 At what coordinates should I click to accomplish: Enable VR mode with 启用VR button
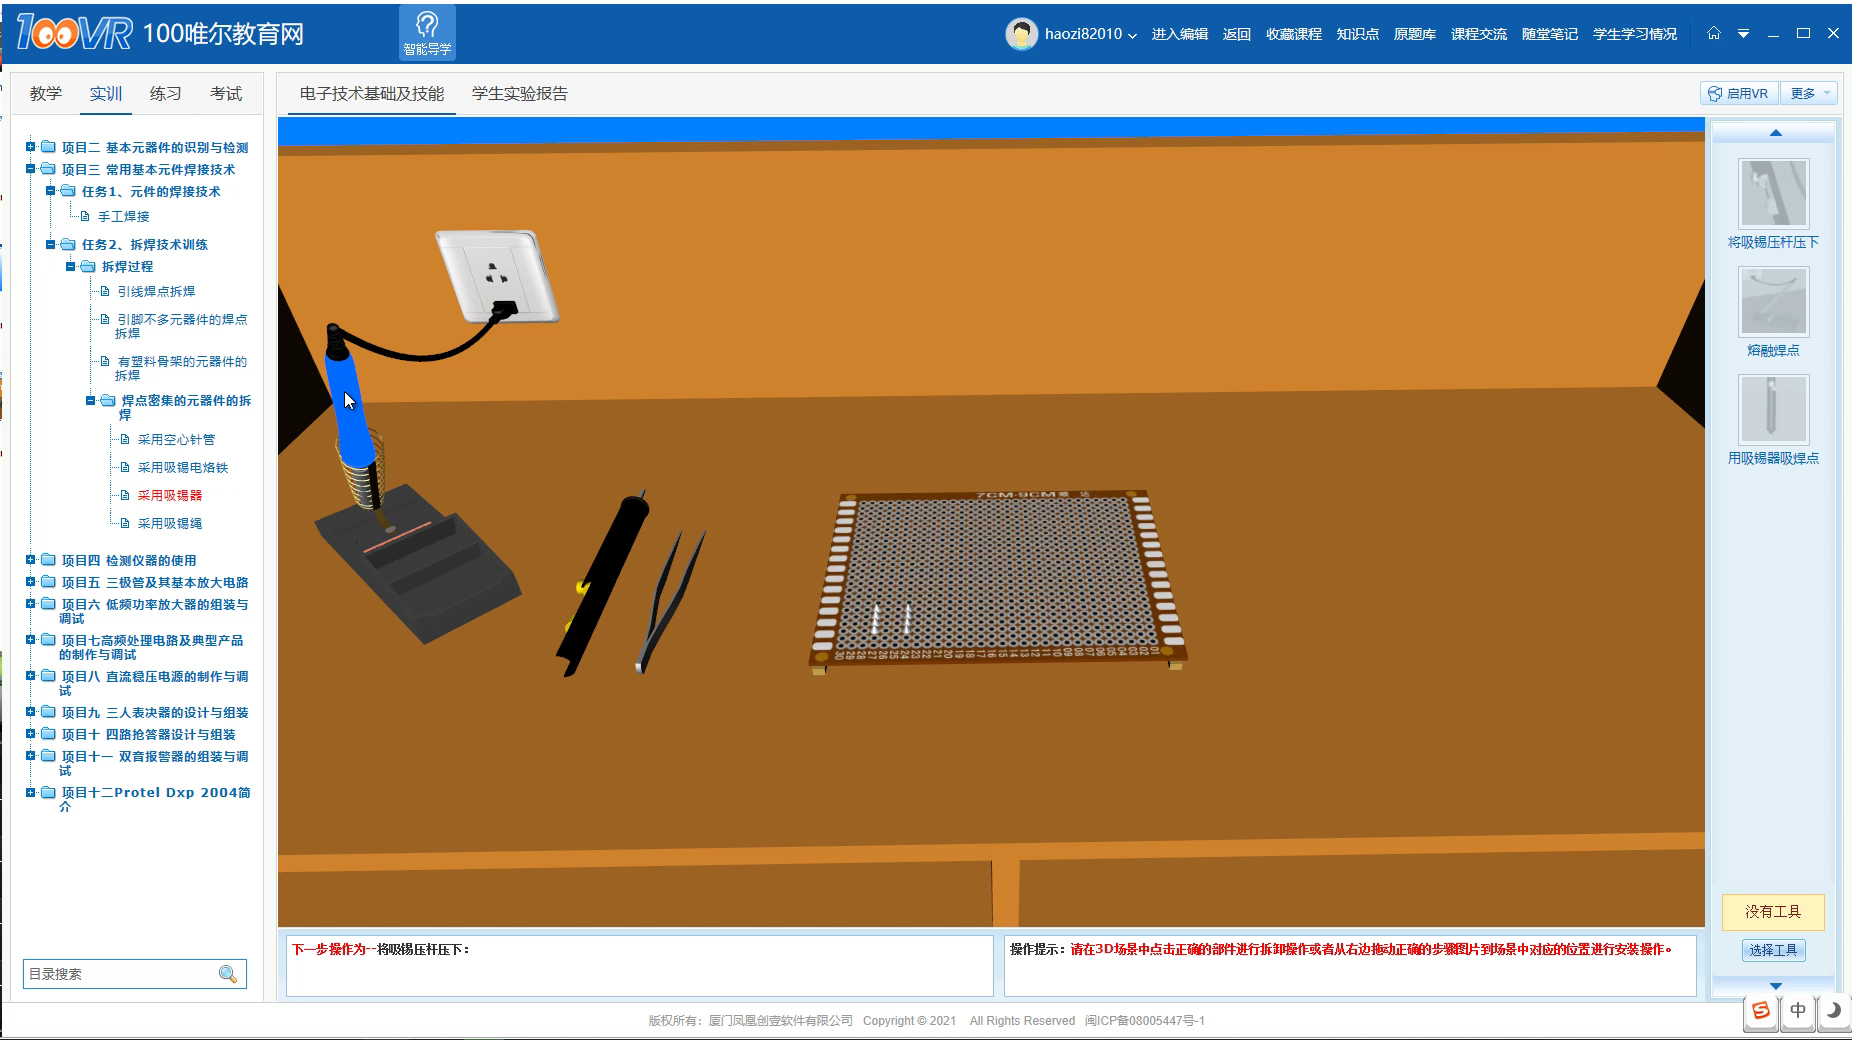pos(1739,93)
